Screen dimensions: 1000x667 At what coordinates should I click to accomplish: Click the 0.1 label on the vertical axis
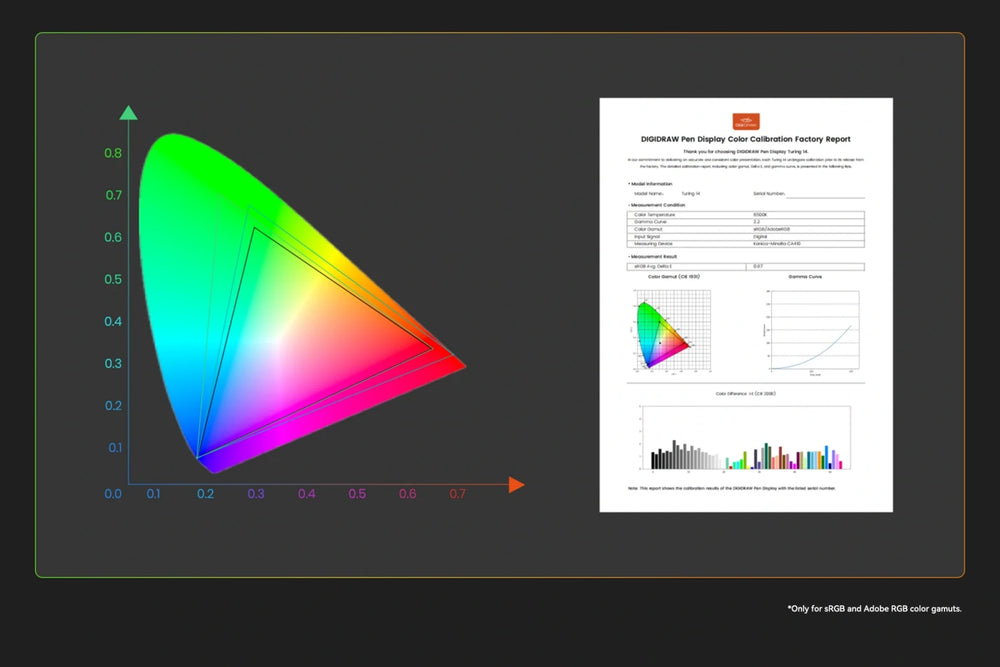tap(115, 448)
